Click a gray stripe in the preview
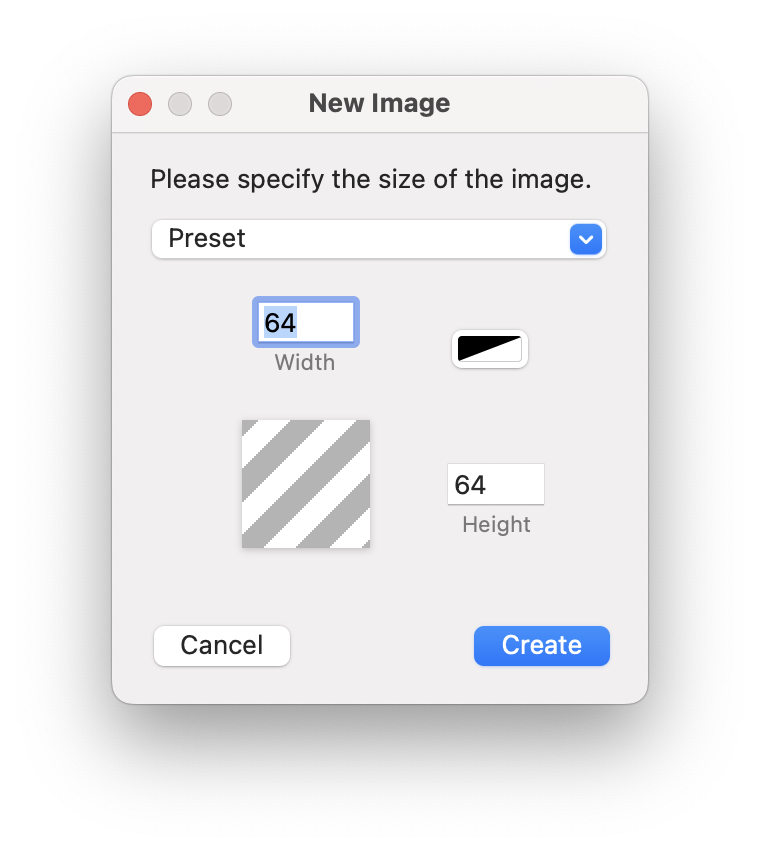This screenshot has height=852, width=760. [x=306, y=484]
